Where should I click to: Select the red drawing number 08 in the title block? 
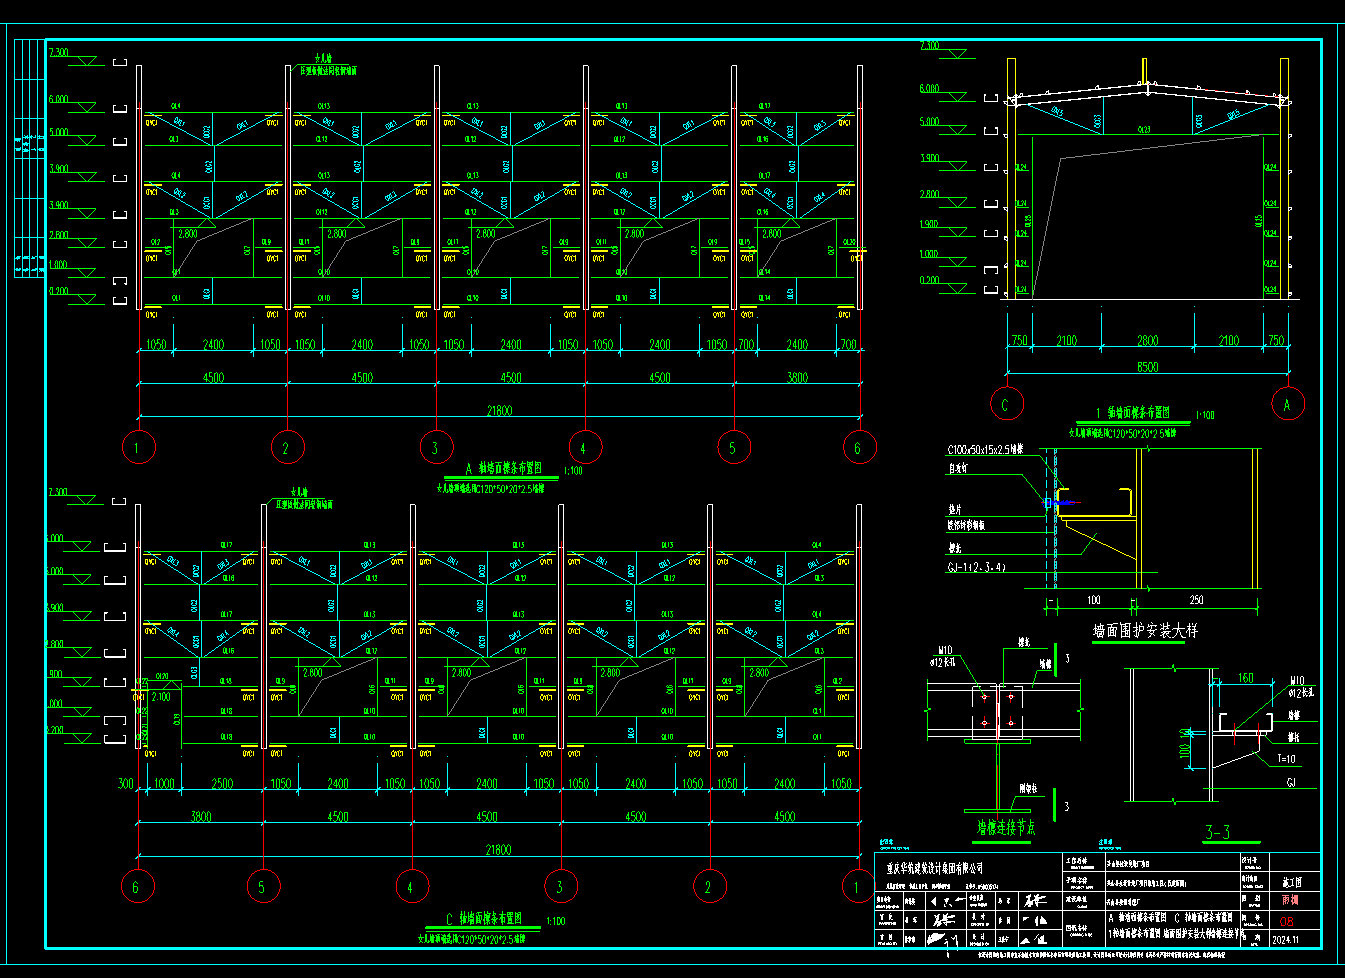click(x=1286, y=921)
